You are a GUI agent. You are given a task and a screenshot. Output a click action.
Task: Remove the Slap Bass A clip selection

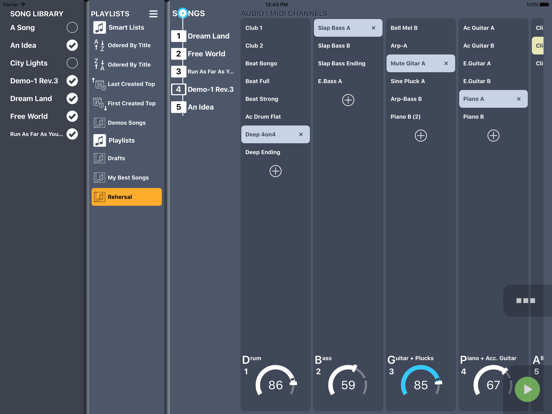coord(374,28)
